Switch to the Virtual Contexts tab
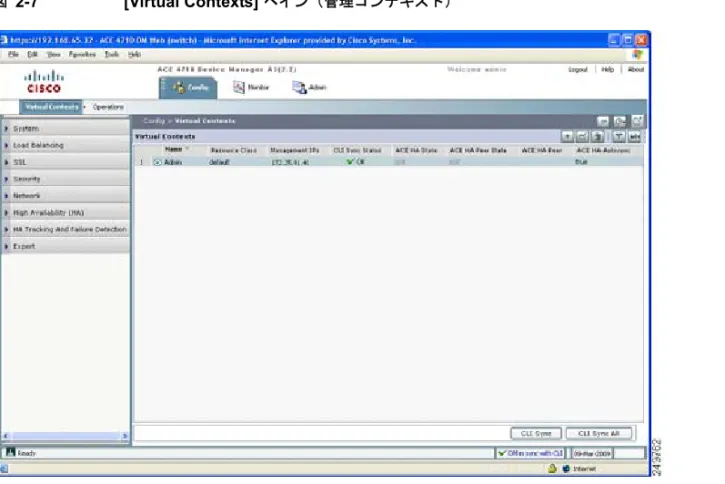Viewport: 725px width, 484px height. (x=51, y=107)
